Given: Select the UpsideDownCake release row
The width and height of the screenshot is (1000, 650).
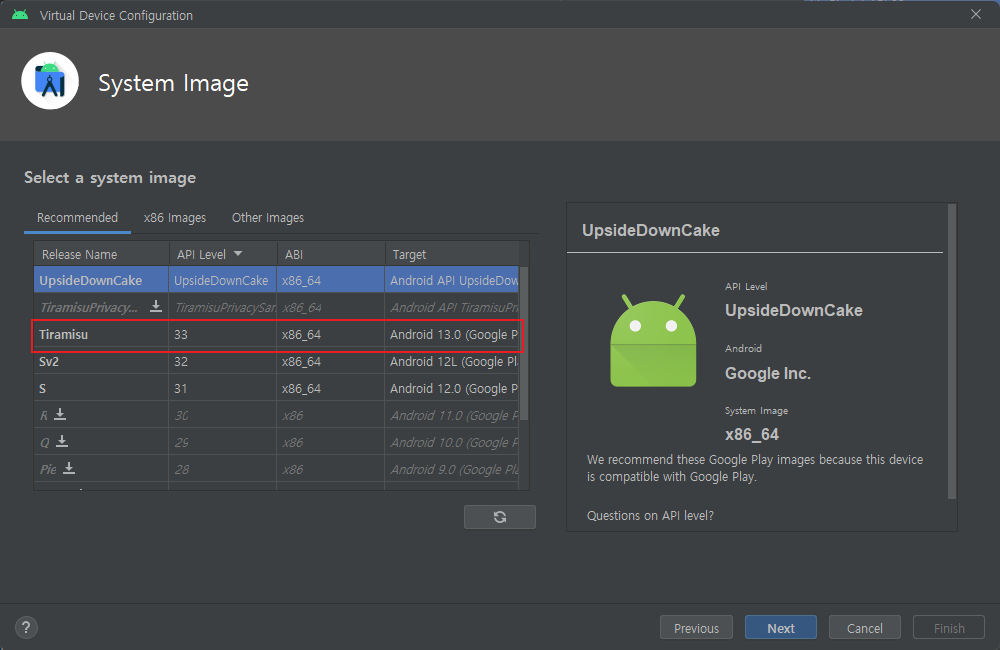Looking at the screenshot, I should coord(276,280).
